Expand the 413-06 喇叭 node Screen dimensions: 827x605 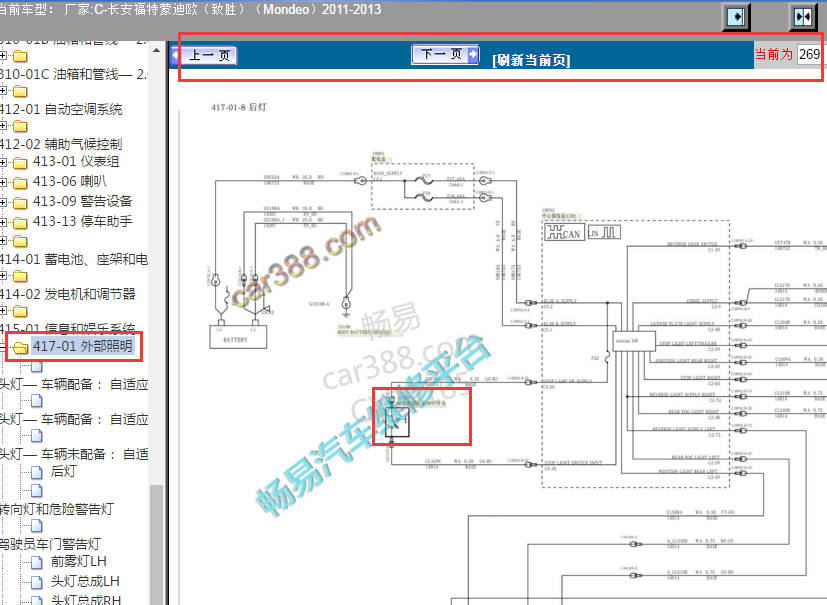3,183
